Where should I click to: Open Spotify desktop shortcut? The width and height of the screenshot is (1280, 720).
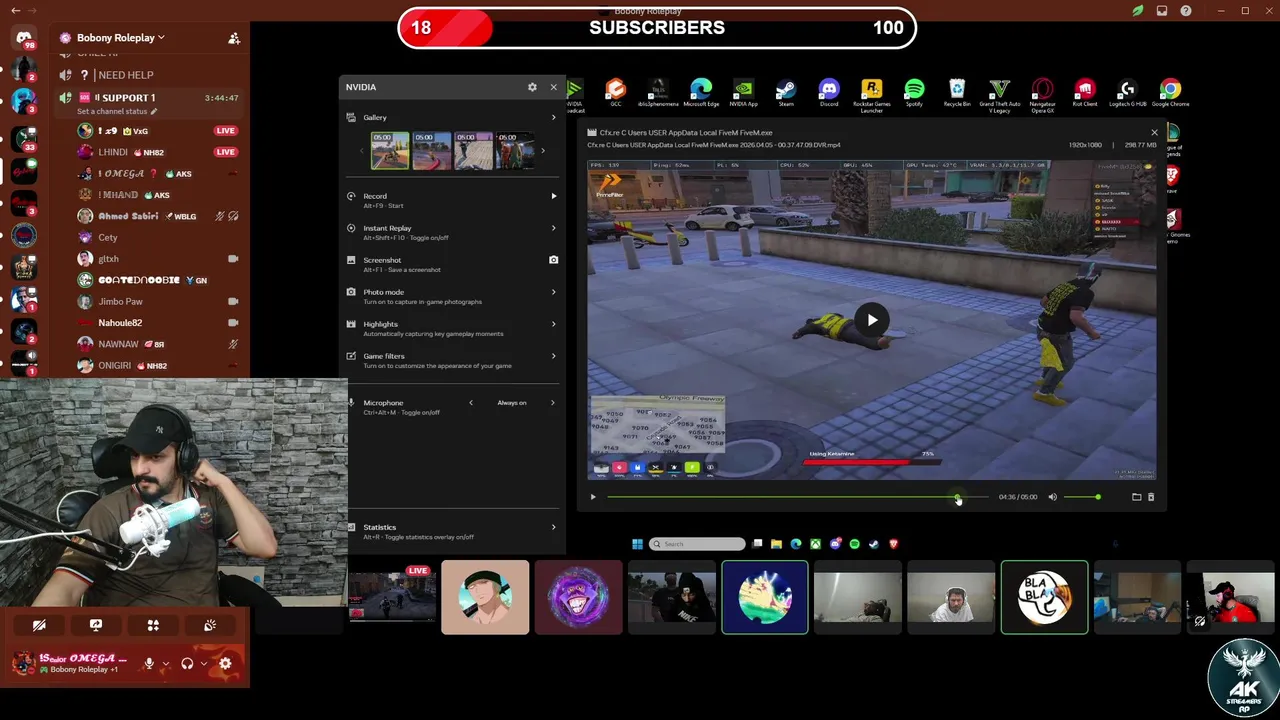914,94
